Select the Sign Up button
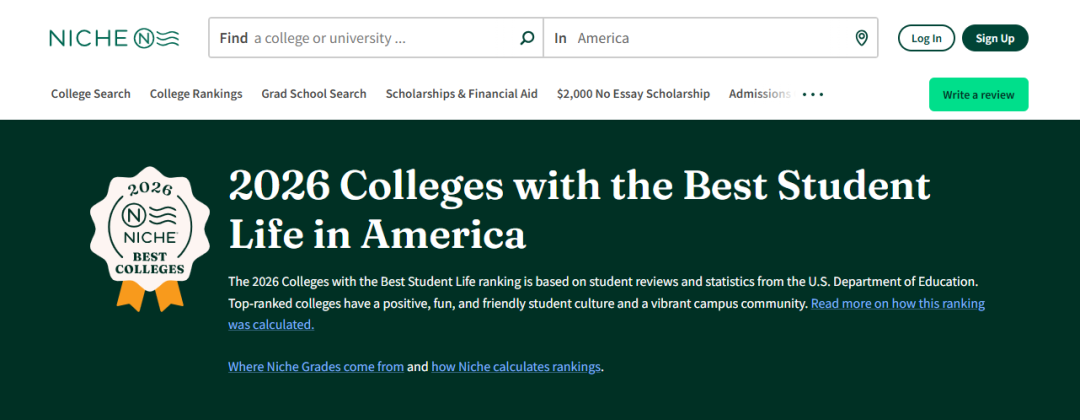The height and width of the screenshot is (420, 1080). point(995,38)
